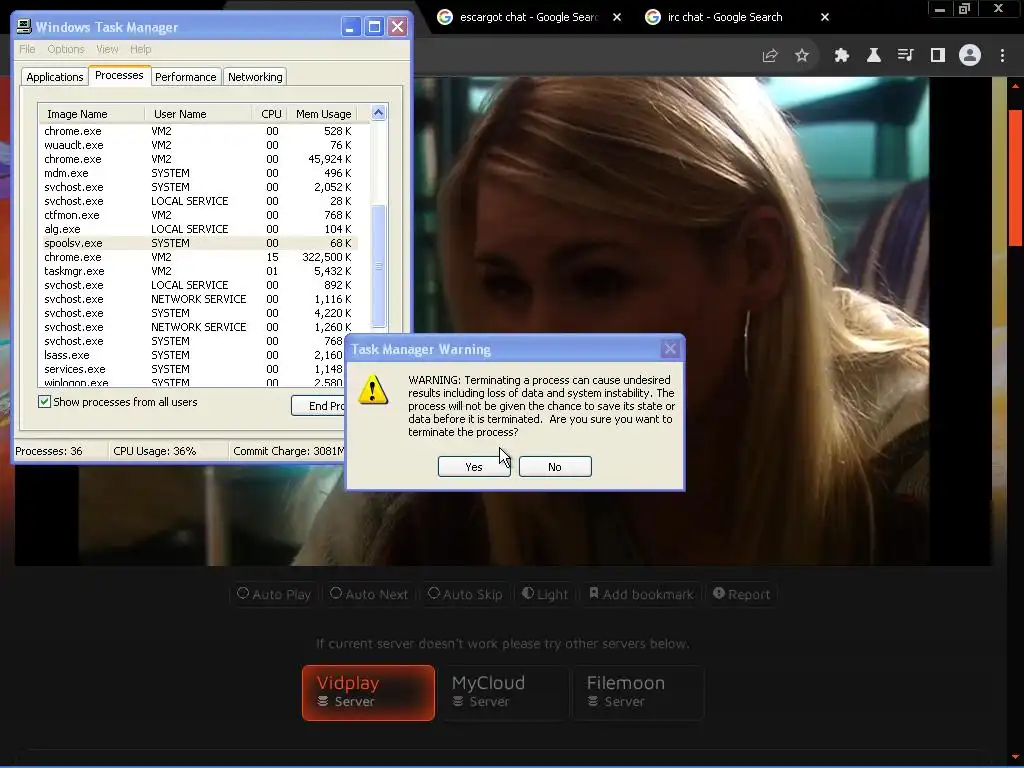Switch to the escargot chat Google tab

pyautogui.click(x=529, y=17)
